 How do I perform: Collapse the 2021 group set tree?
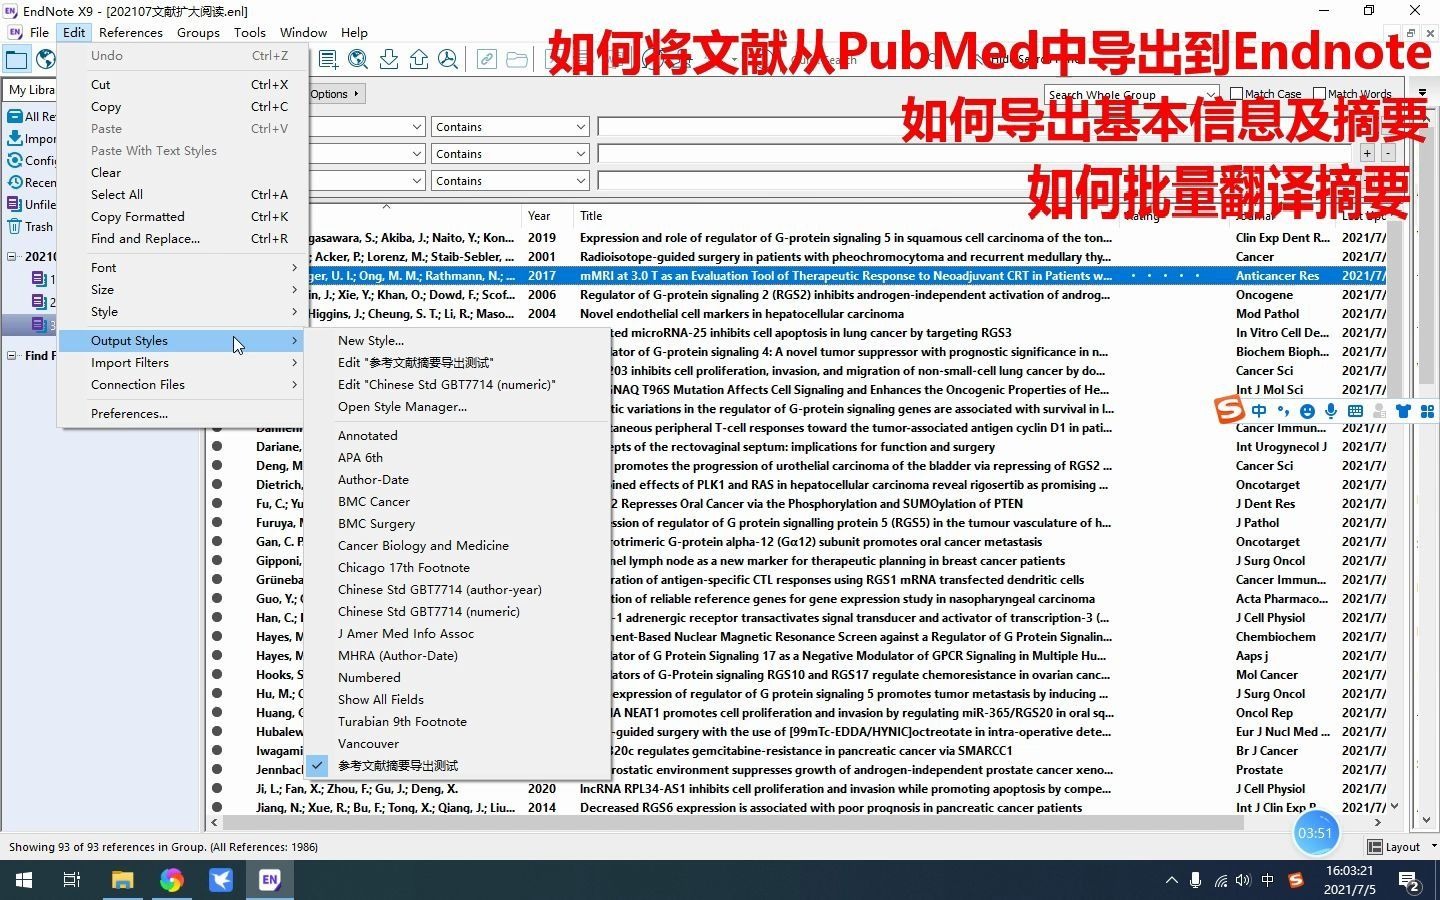[12, 257]
